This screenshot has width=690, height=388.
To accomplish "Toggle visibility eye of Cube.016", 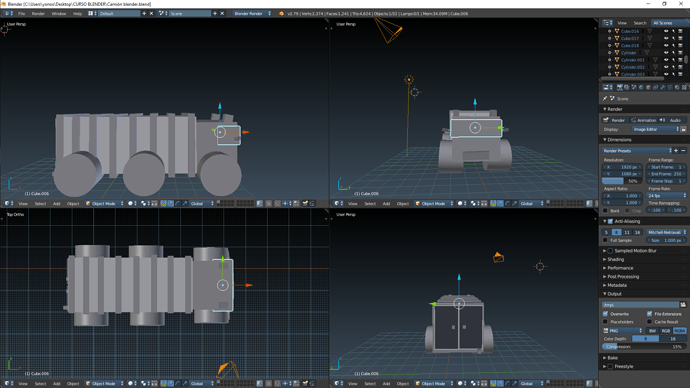I will click(x=666, y=31).
